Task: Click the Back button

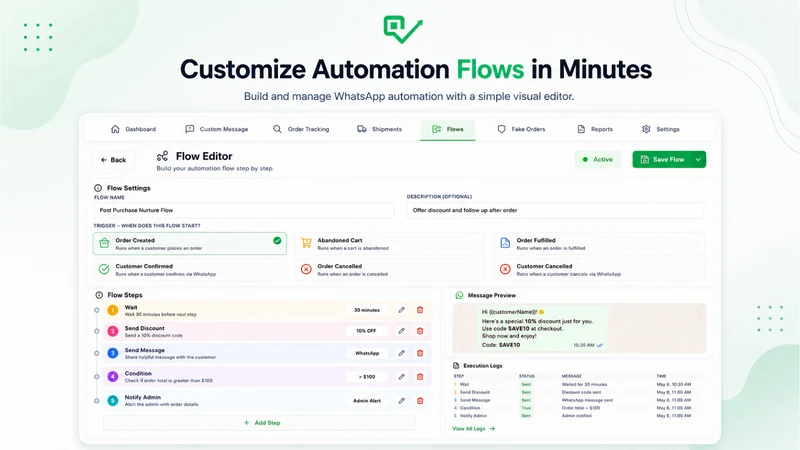Action: coord(113,160)
